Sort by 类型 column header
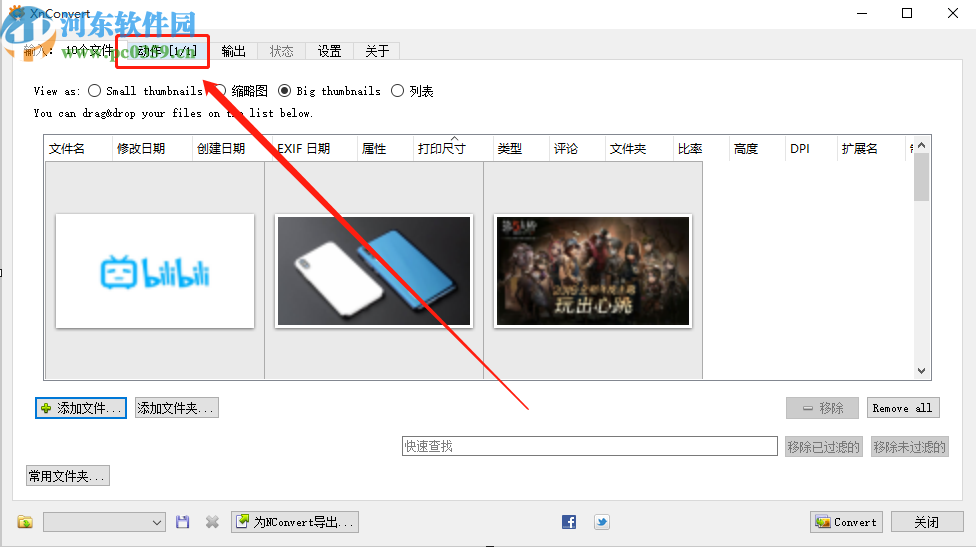 pos(521,149)
